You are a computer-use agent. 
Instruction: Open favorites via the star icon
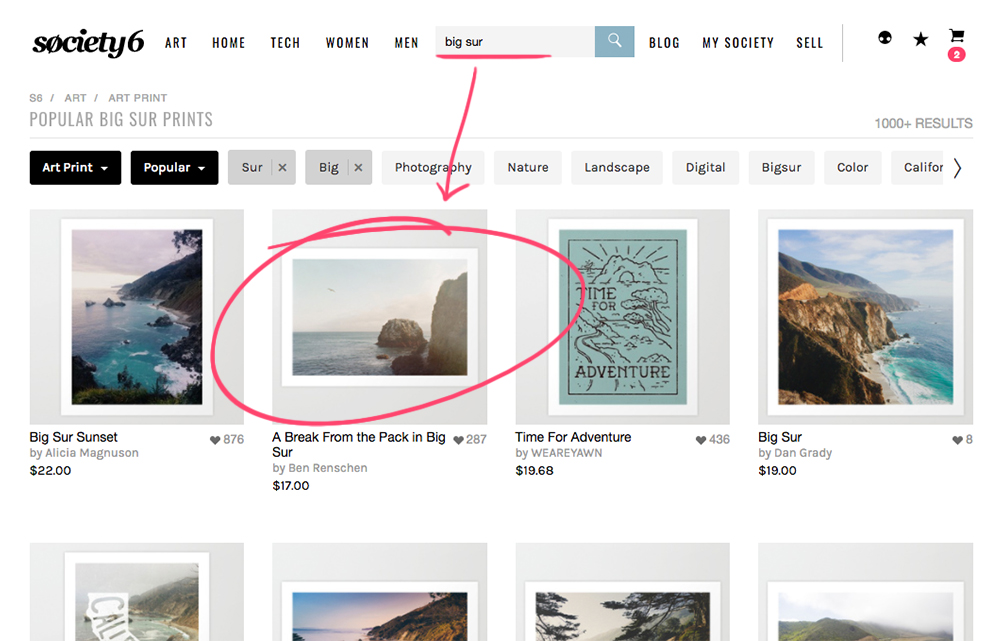click(x=920, y=39)
